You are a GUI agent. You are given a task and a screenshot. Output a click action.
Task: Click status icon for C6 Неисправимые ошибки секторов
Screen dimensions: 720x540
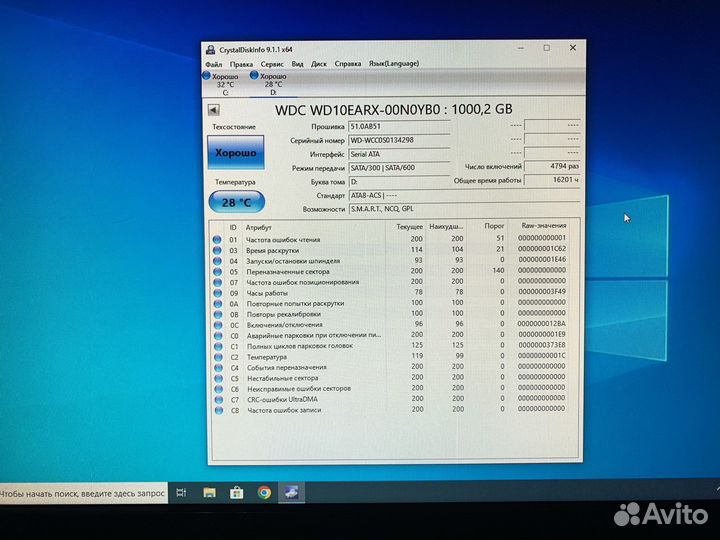coord(219,389)
